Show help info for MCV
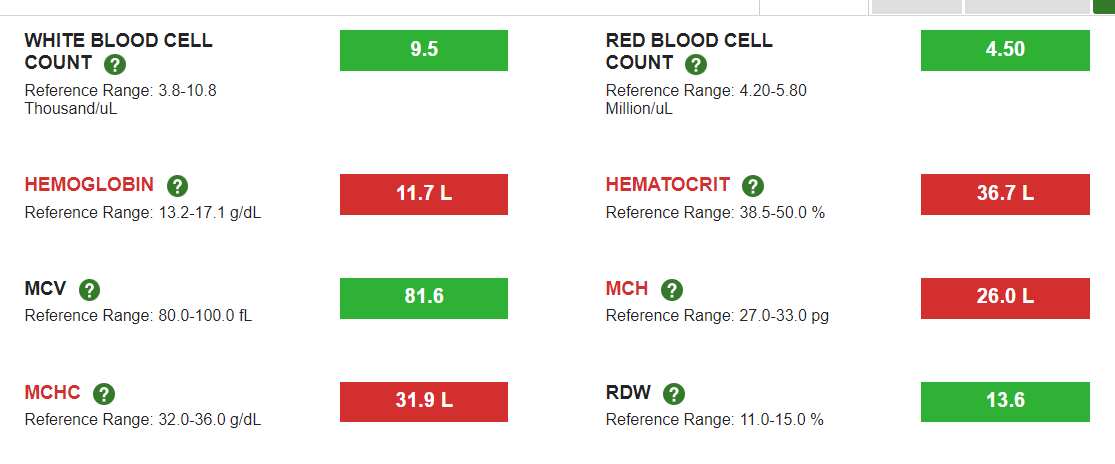Image resolution: width=1115 pixels, height=464 pixels. [89, 290]
